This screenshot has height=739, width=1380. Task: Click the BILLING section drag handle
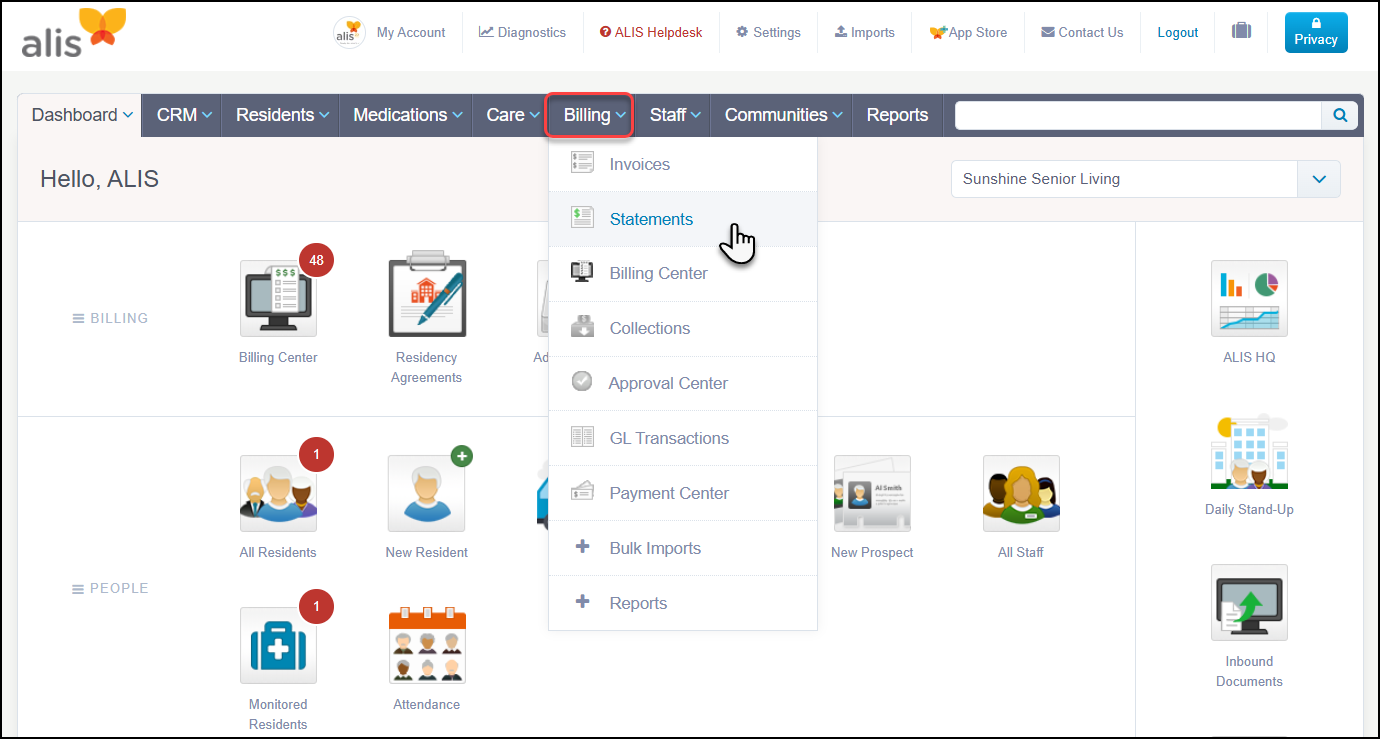tap(78, 318)
